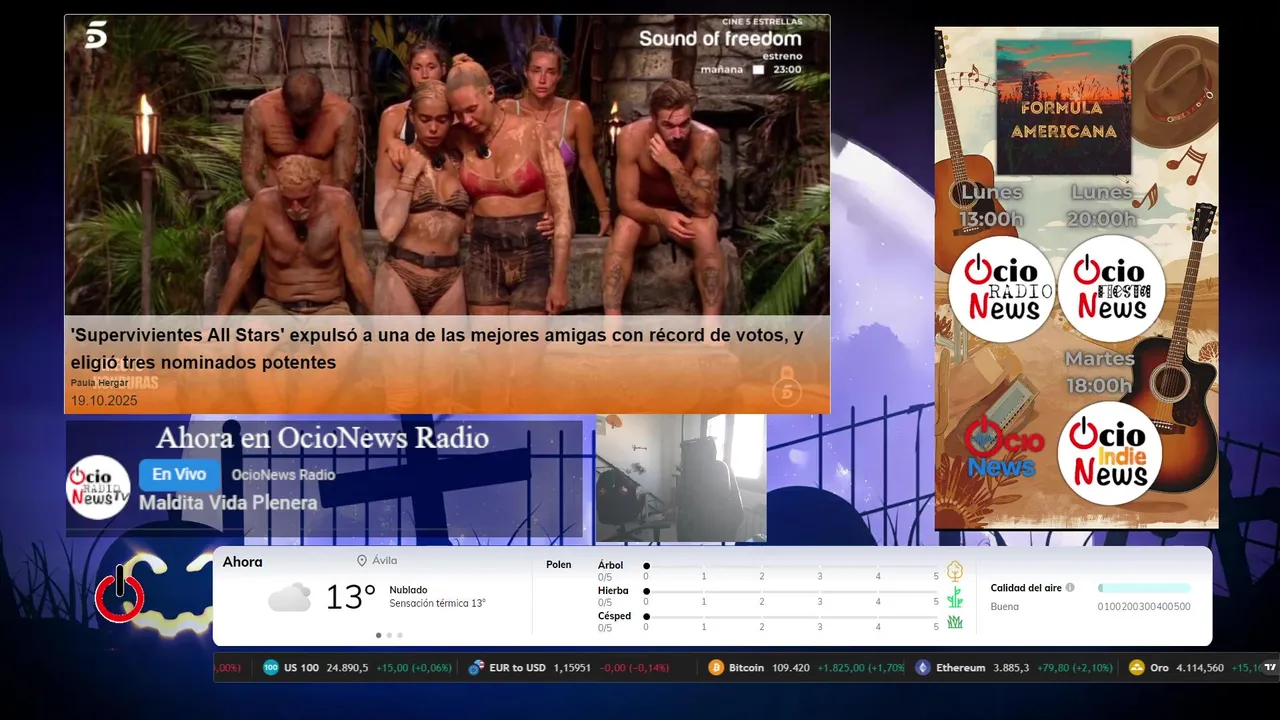The image size is (1280, 720).
Task: Click the Ocio Radio News round logo in schedule panel
Action: pos(1002,290)
